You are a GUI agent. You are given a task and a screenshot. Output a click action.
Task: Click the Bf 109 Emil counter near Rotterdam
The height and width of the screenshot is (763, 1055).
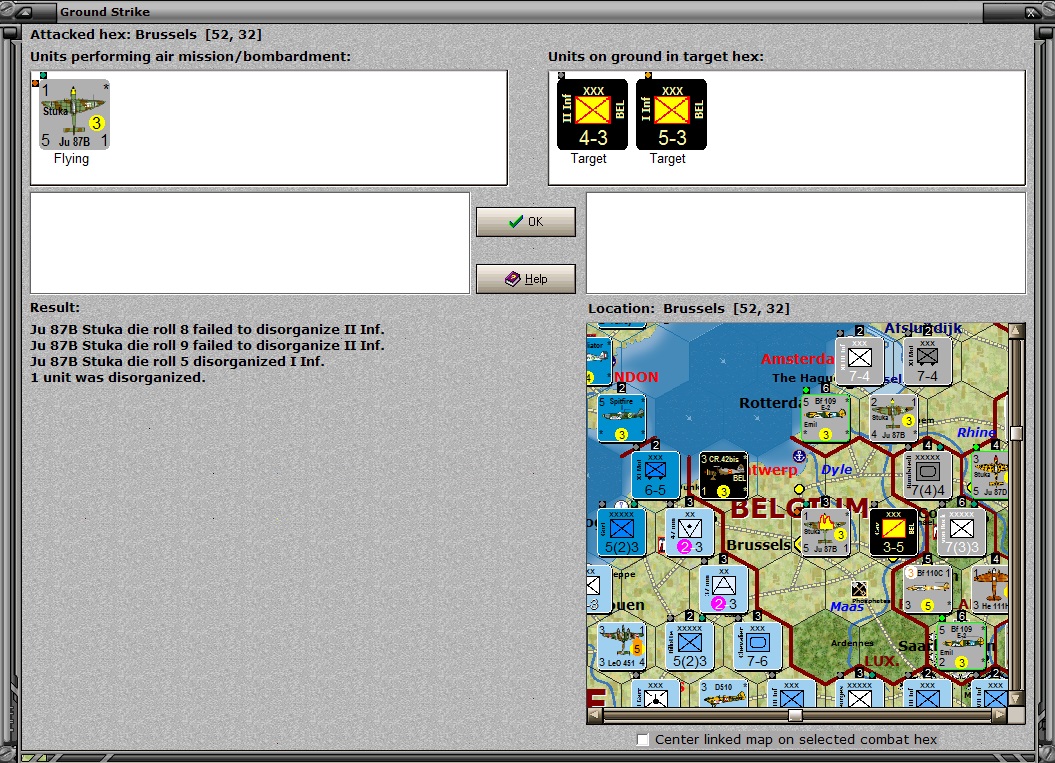pyautogui.click(x=826, y=418)
